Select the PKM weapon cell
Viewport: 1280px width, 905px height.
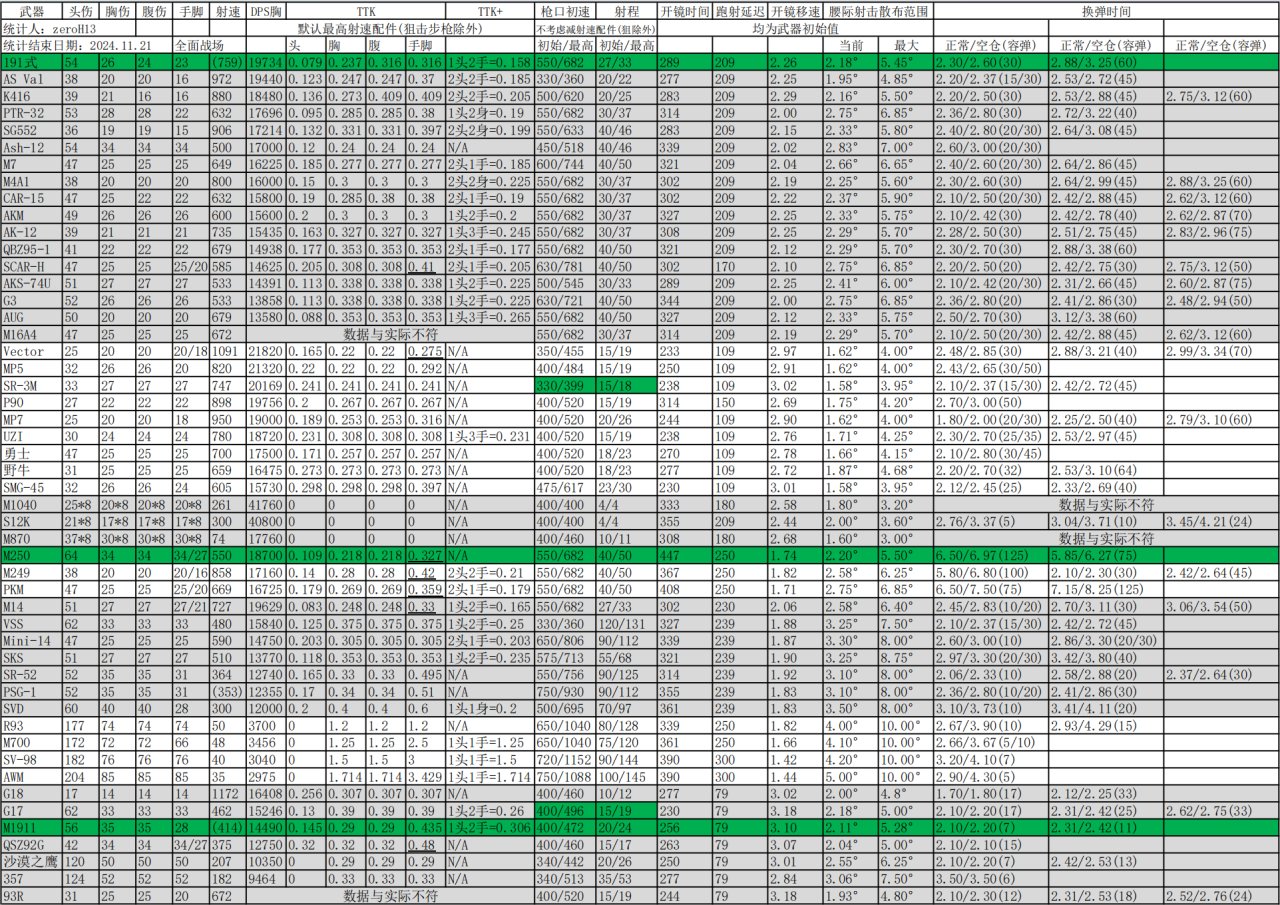[x=30, y=589]
